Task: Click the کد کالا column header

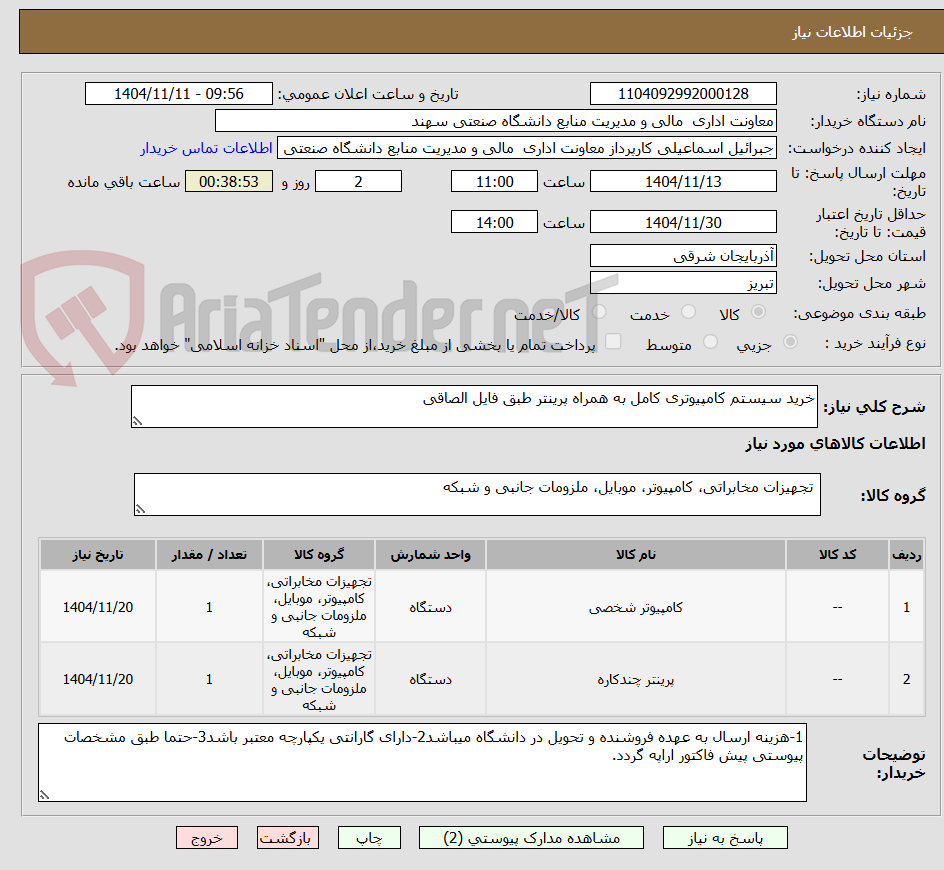Action: [837, 555]
